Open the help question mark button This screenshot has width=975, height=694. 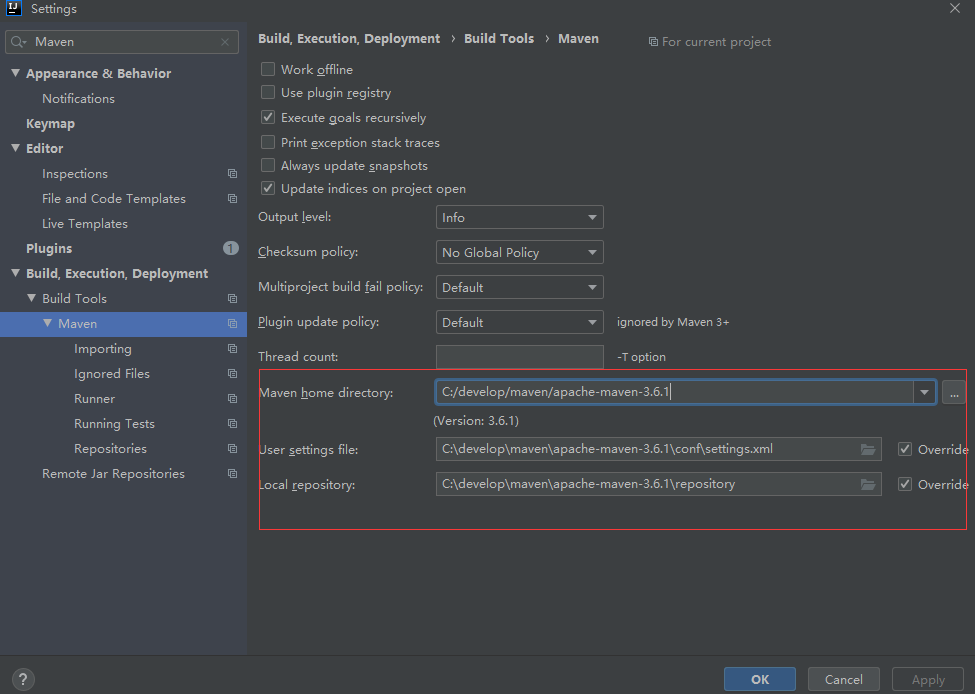[x=23, y=679]
